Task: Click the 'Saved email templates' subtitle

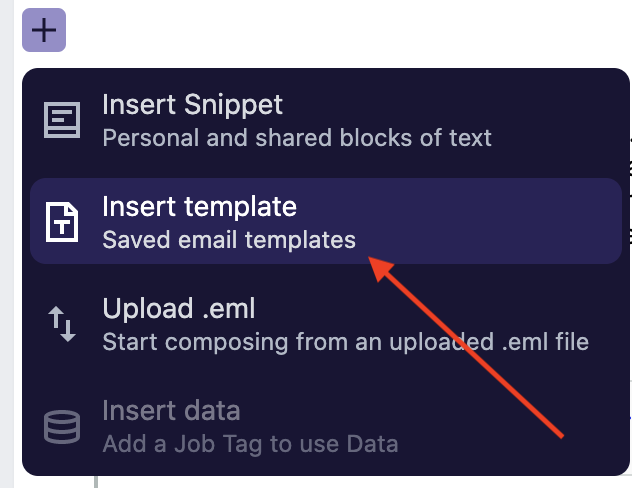Action: click(x=229, y=240)
